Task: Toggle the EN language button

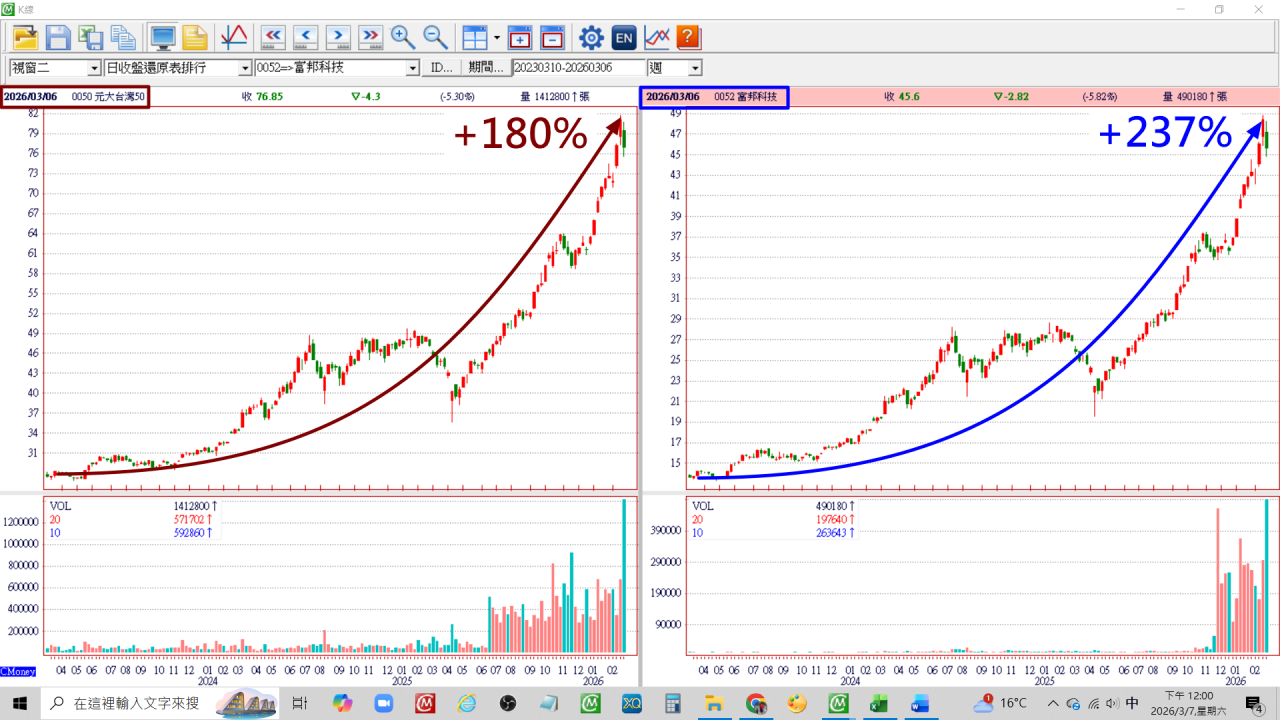Action: point(624,38)
